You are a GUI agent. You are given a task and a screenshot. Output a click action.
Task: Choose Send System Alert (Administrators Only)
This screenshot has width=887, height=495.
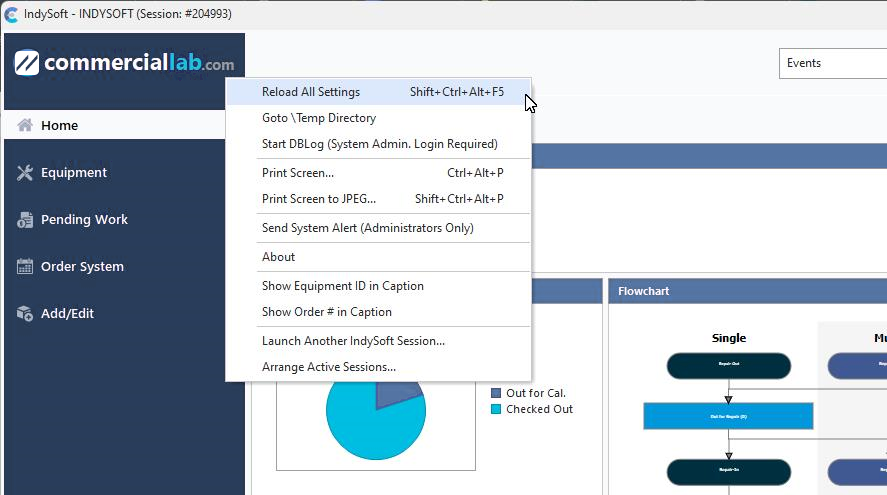378,227
